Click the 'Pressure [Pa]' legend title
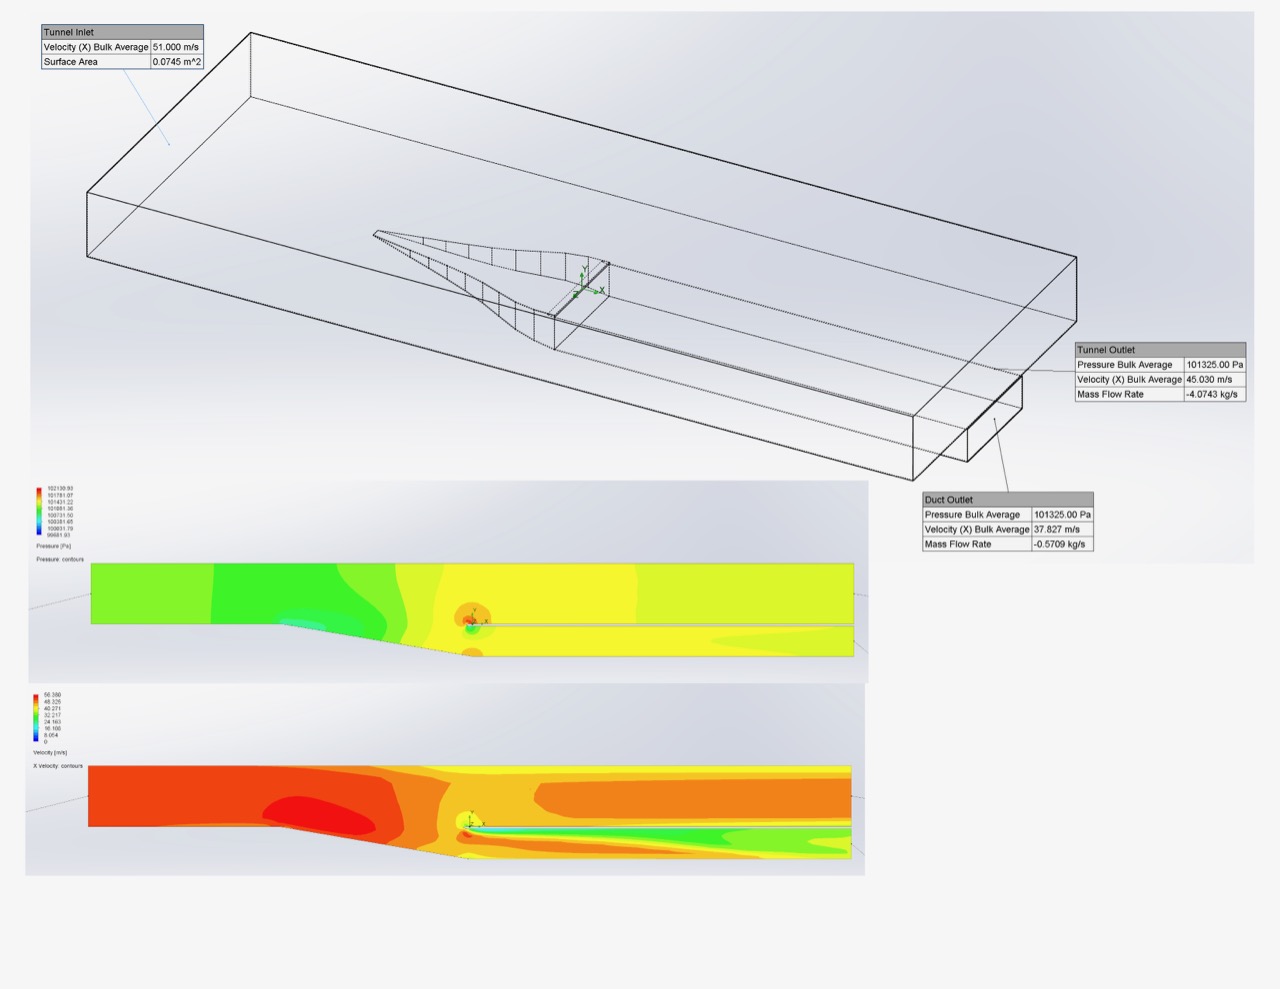This screenshot has width=1280, height=989. (x=53, y=546)
